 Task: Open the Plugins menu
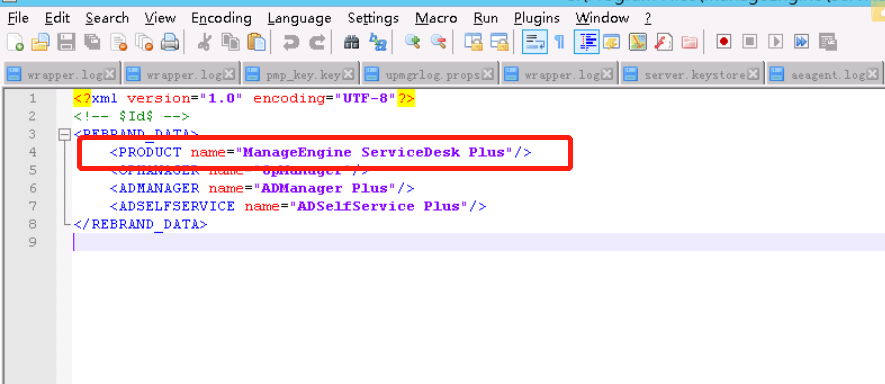[536, 18]
